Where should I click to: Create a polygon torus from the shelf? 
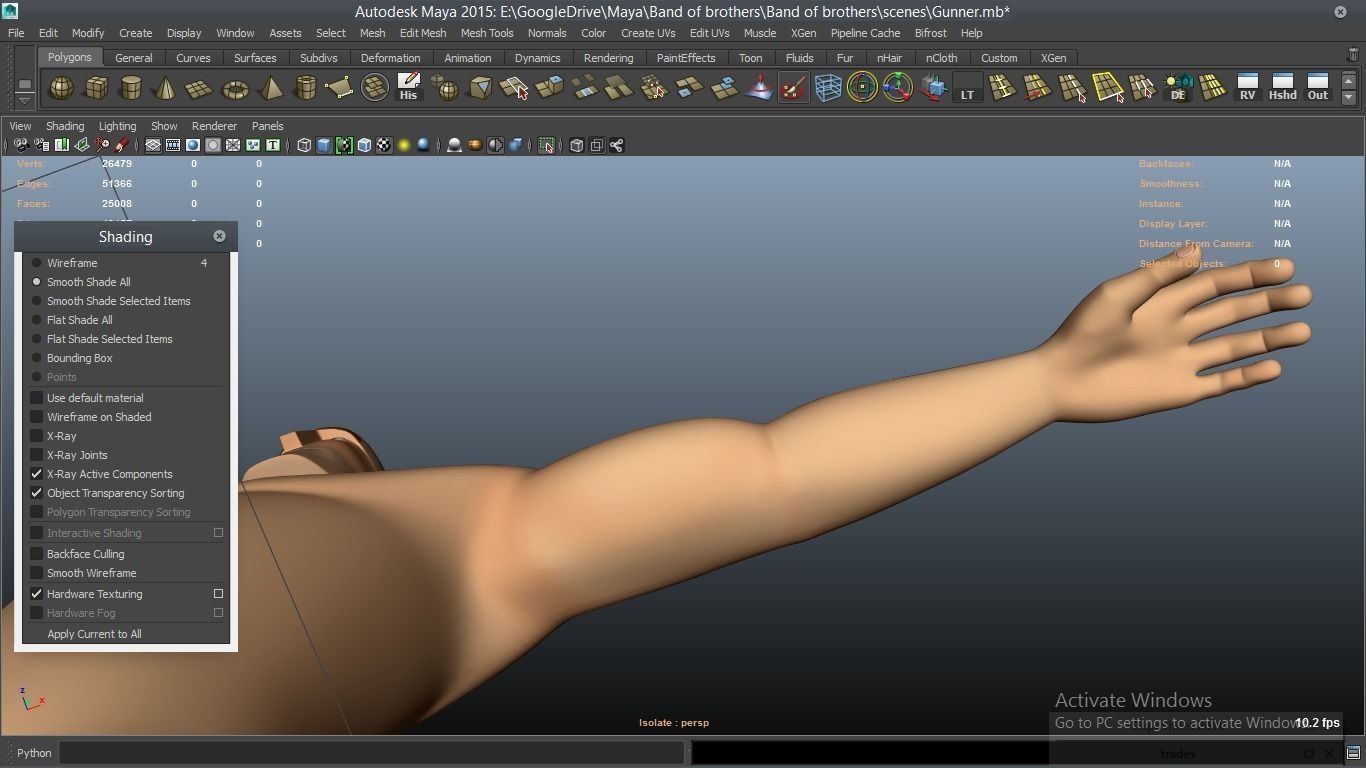235,88
